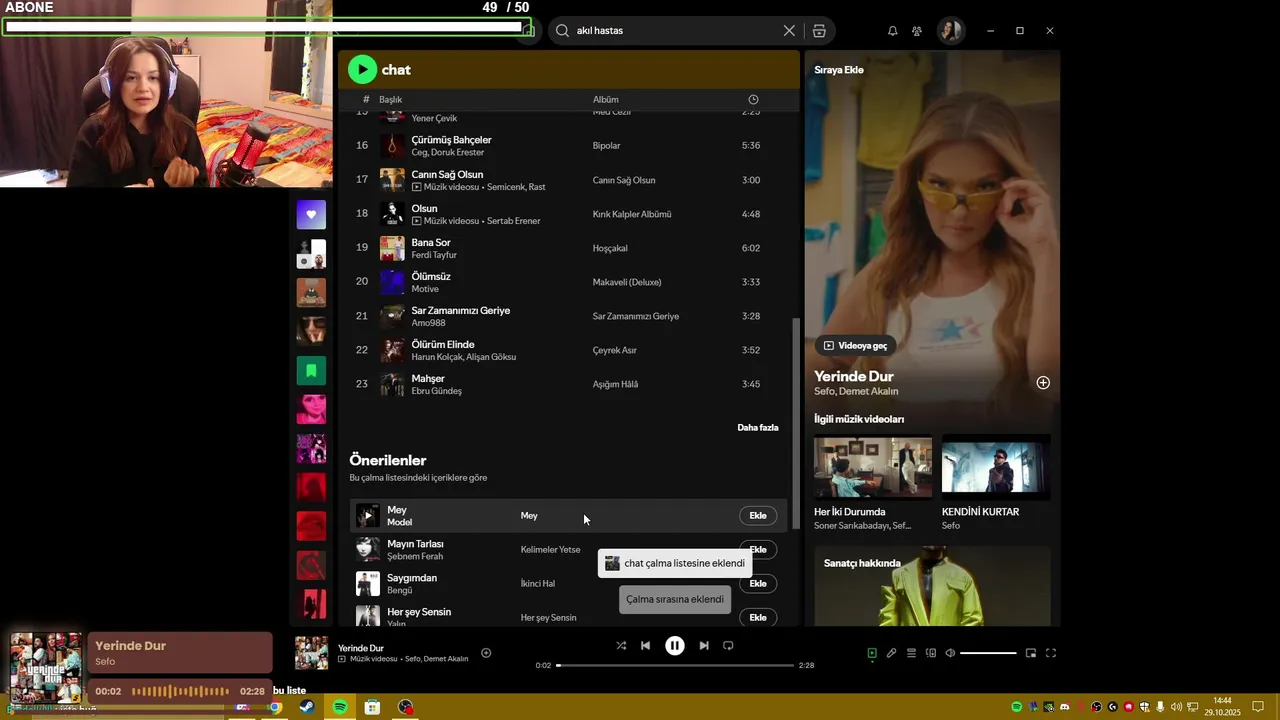Open the Mayın Tarlası recommended song

(415, 544)
